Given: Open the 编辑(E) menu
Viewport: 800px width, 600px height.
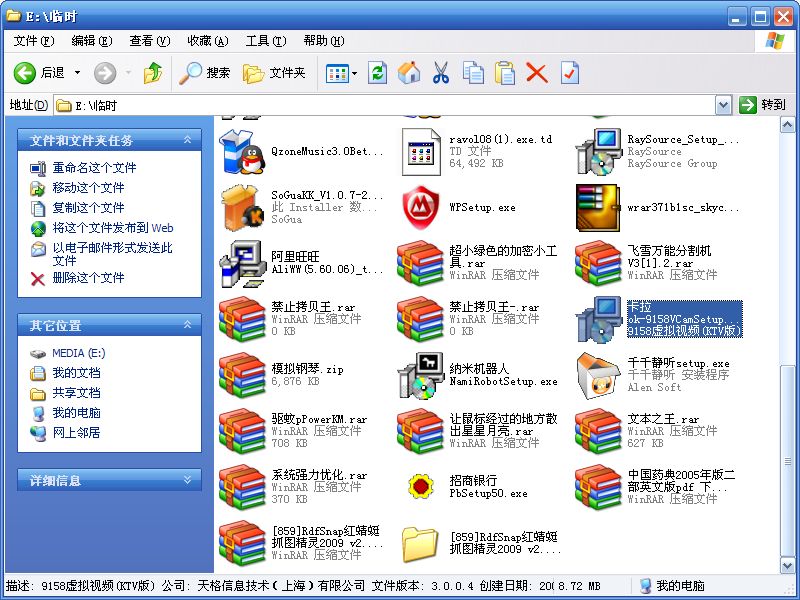Looking at the screenshot, I should pos(92,41).
